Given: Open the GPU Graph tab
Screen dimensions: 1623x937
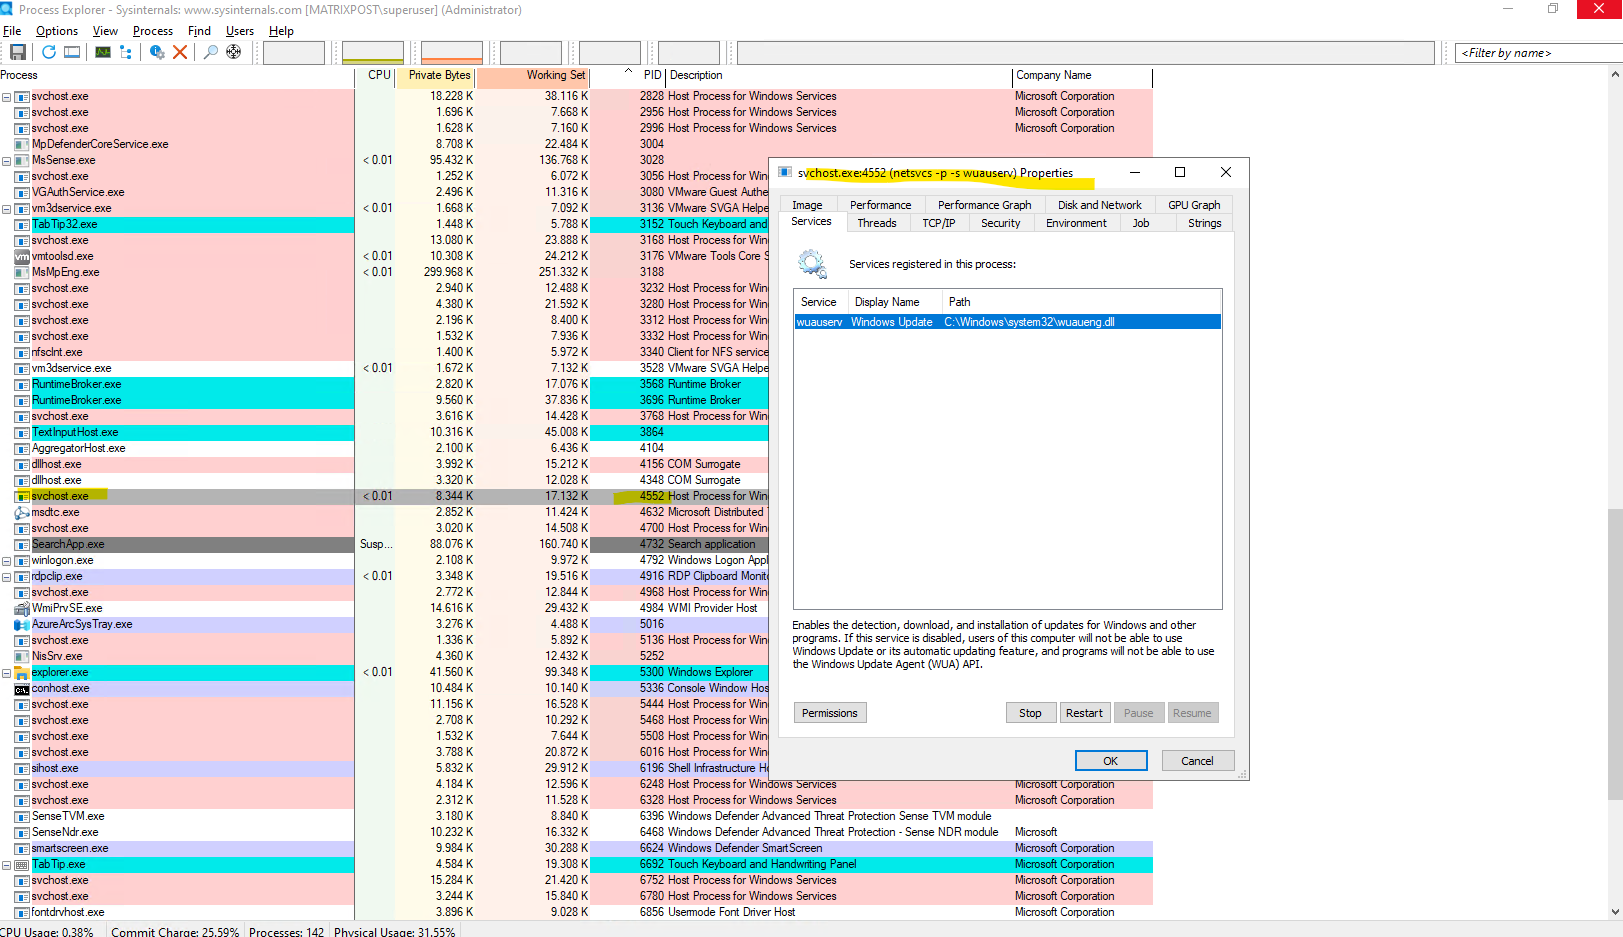Looking at the screenshot, I should point(1194,205).
